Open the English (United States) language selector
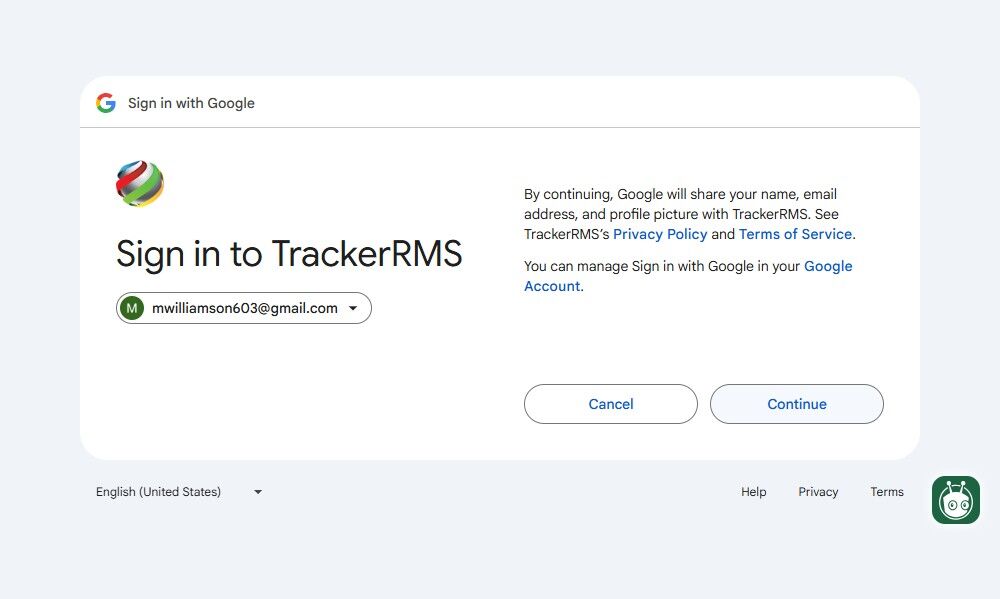1000x599 pixels. [x=159, y=492]
